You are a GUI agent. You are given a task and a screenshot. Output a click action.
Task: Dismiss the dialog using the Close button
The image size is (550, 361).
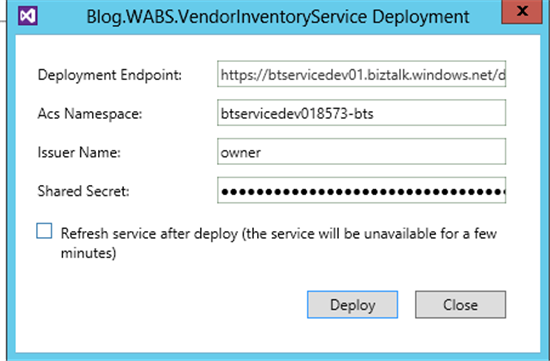461,305
